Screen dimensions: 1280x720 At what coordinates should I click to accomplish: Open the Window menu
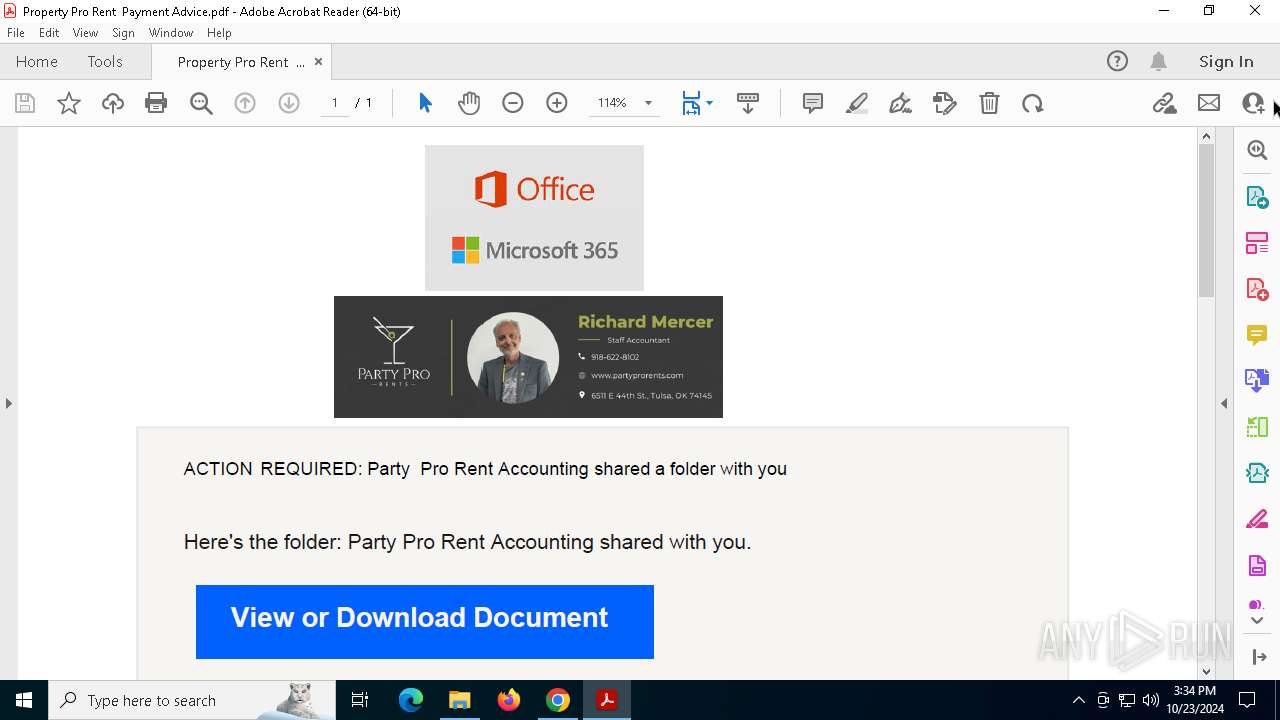pos(171,33)
